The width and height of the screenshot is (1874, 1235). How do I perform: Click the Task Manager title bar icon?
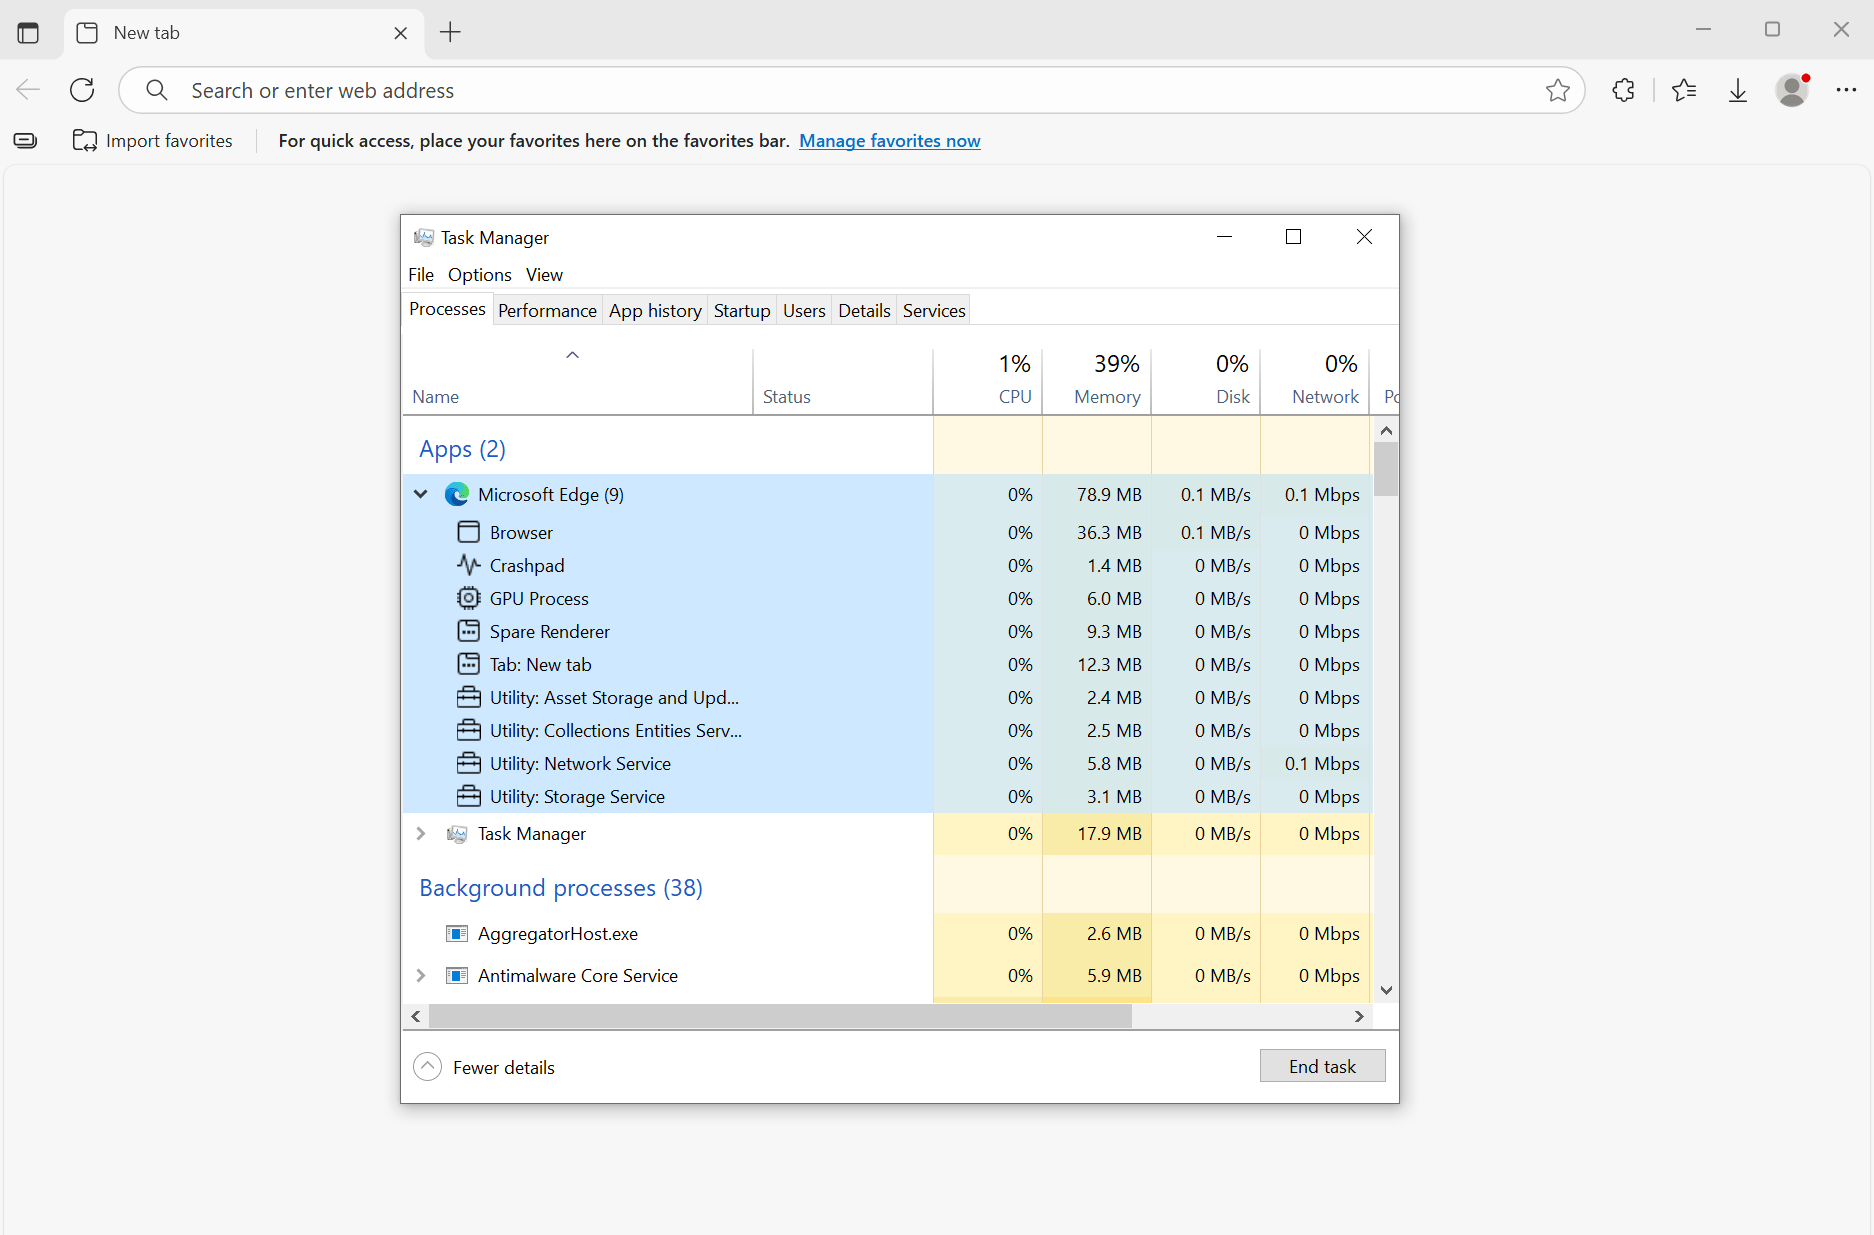pyautogui.click(x=424, y=237)
